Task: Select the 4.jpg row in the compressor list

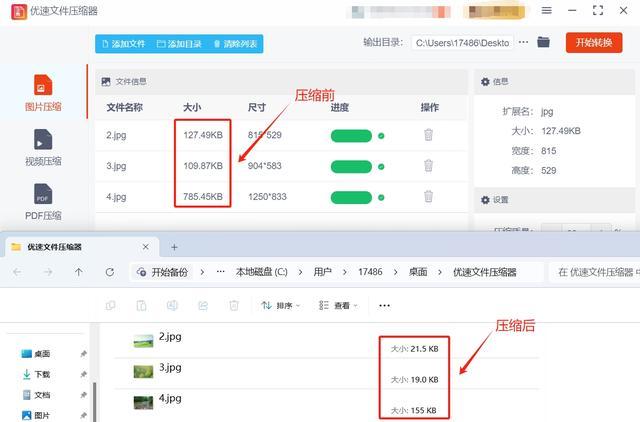Action: 281,197
